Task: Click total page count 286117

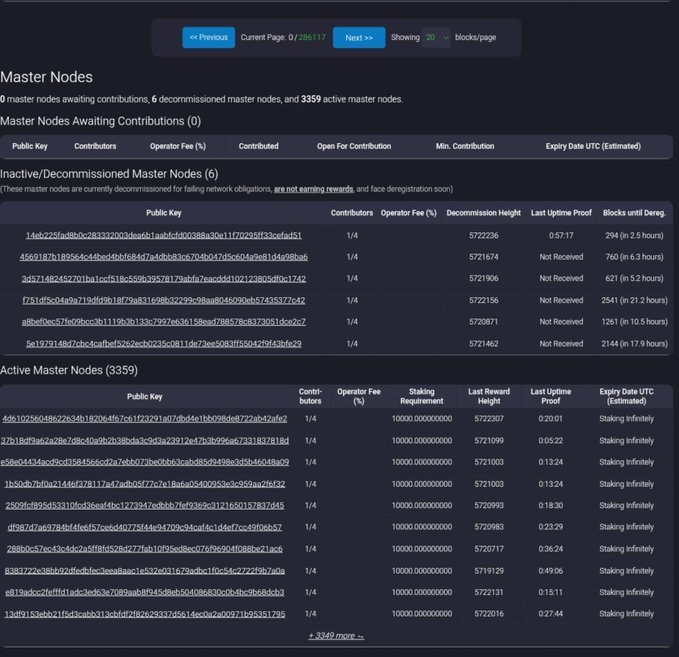Action: pyautogui.click(x=312, y=38)
